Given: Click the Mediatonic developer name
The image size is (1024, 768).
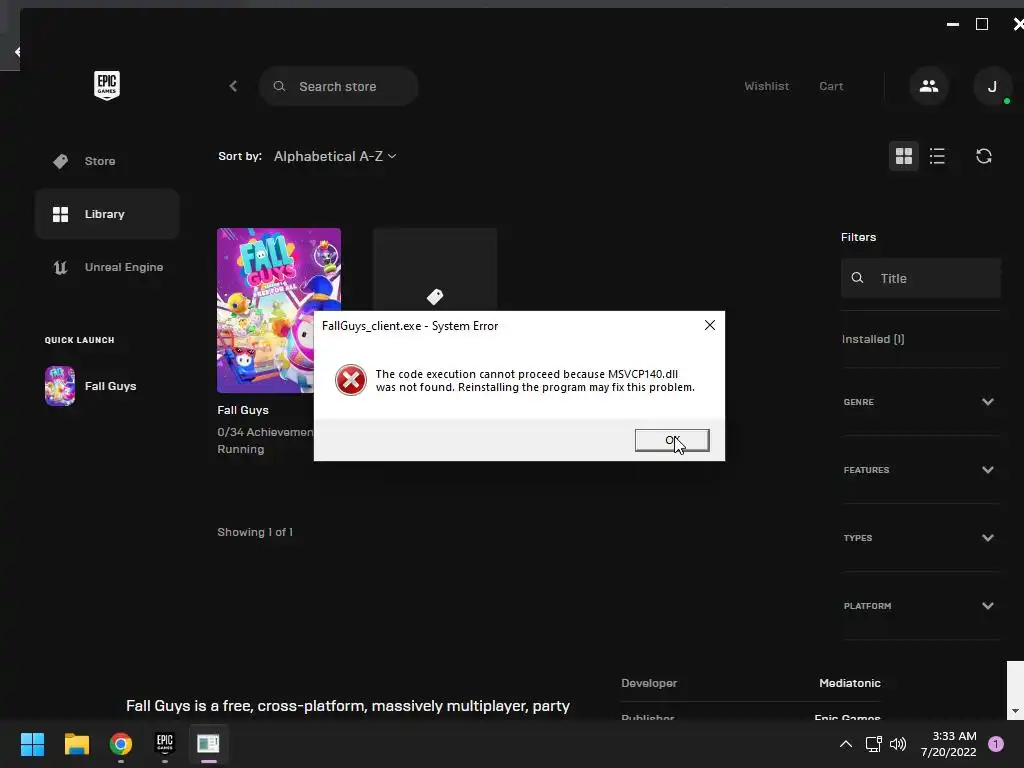Looking at the screenshot, I should [x=850, y=683].
